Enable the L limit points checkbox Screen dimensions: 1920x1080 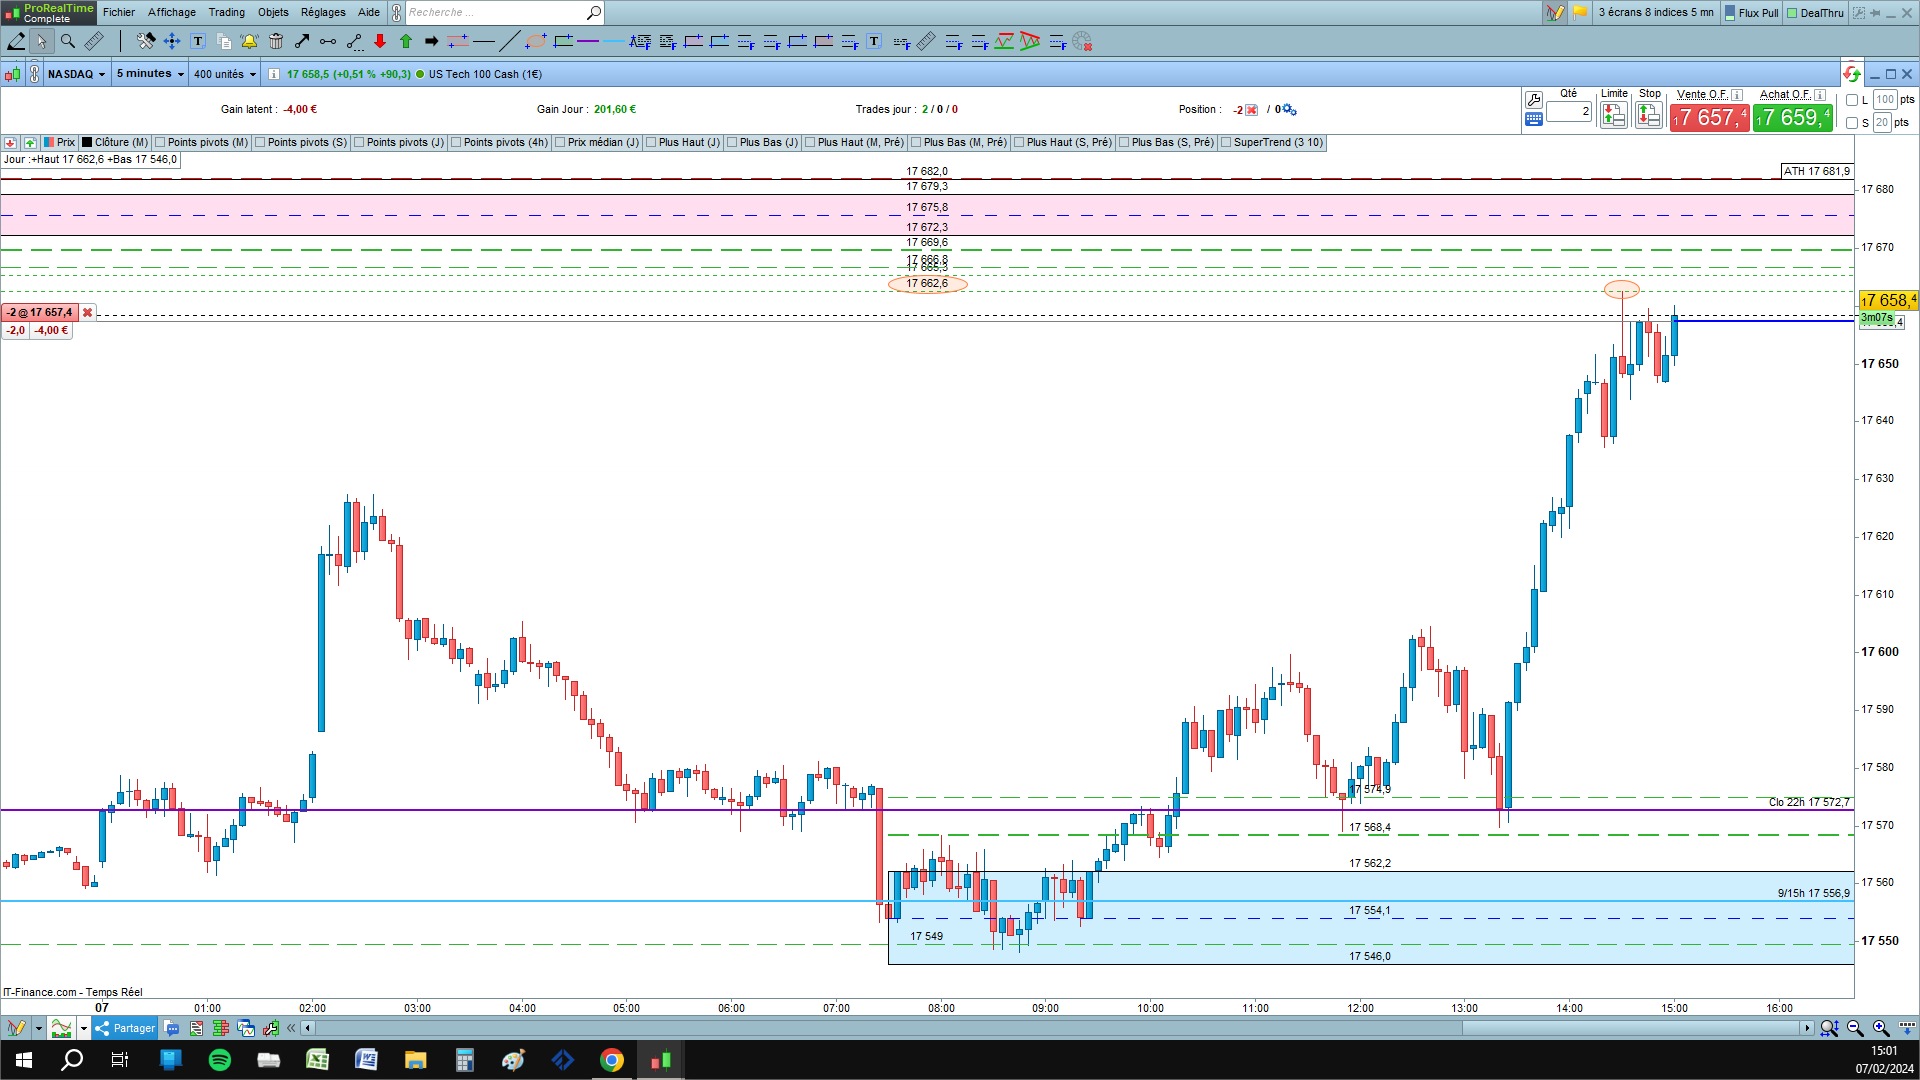click(x=1852, y=100)
